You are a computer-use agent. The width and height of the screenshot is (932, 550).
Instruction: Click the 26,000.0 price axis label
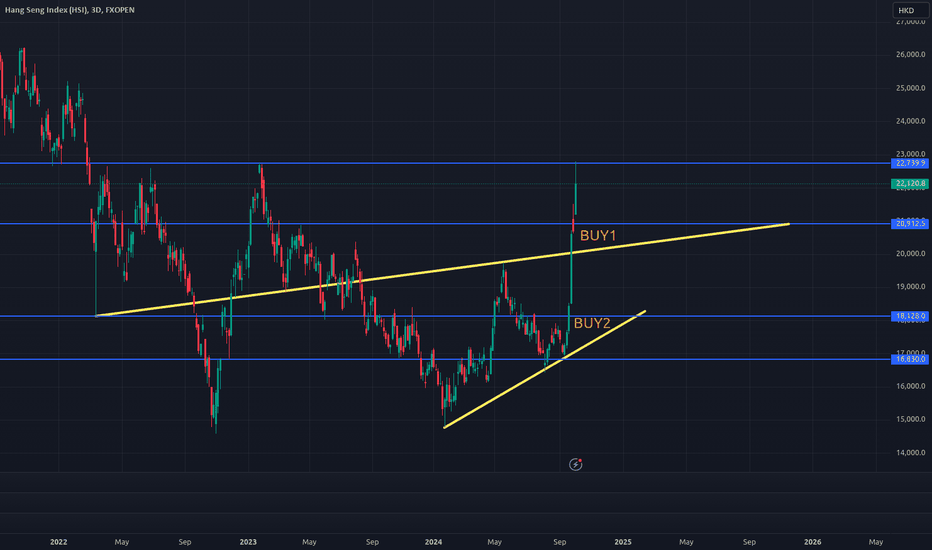[x=911, y=55]
